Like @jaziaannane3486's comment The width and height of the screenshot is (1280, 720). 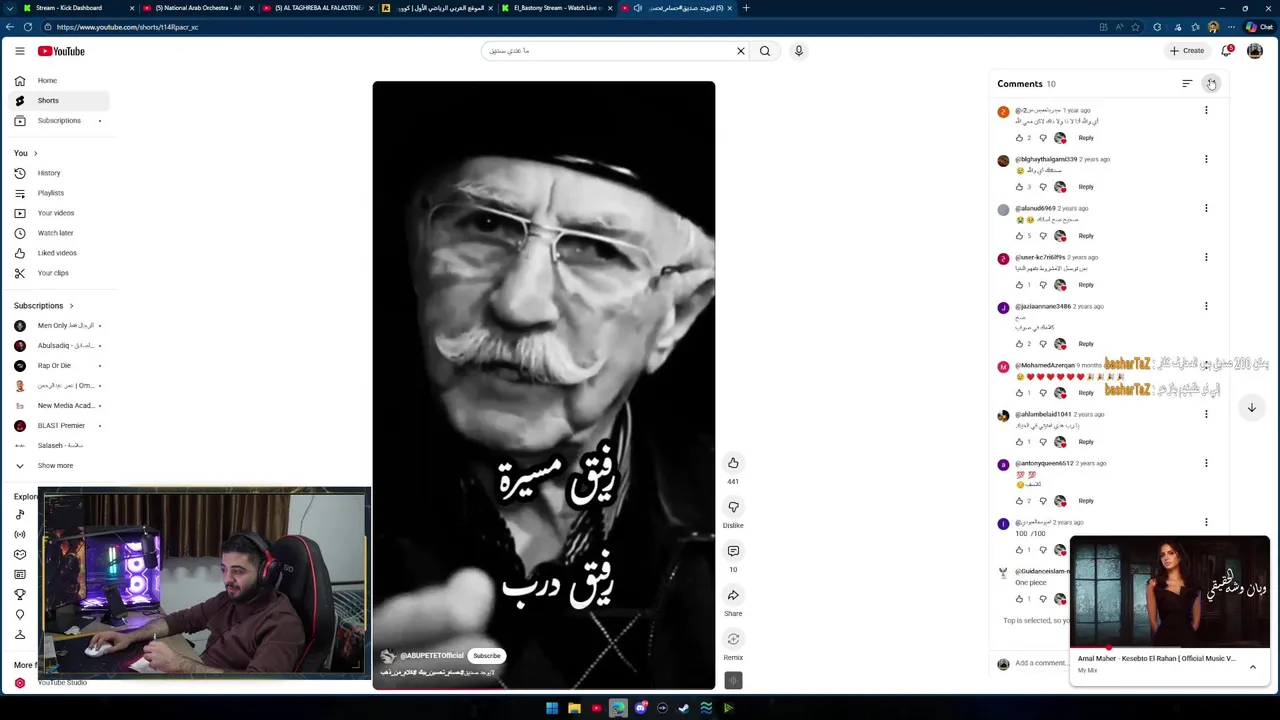tap(1019, 344)
